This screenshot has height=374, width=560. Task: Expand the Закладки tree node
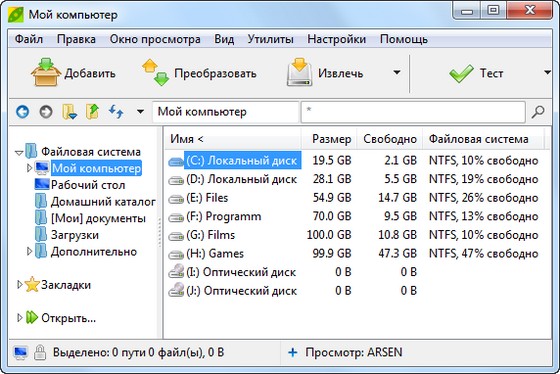pos(20,284)
